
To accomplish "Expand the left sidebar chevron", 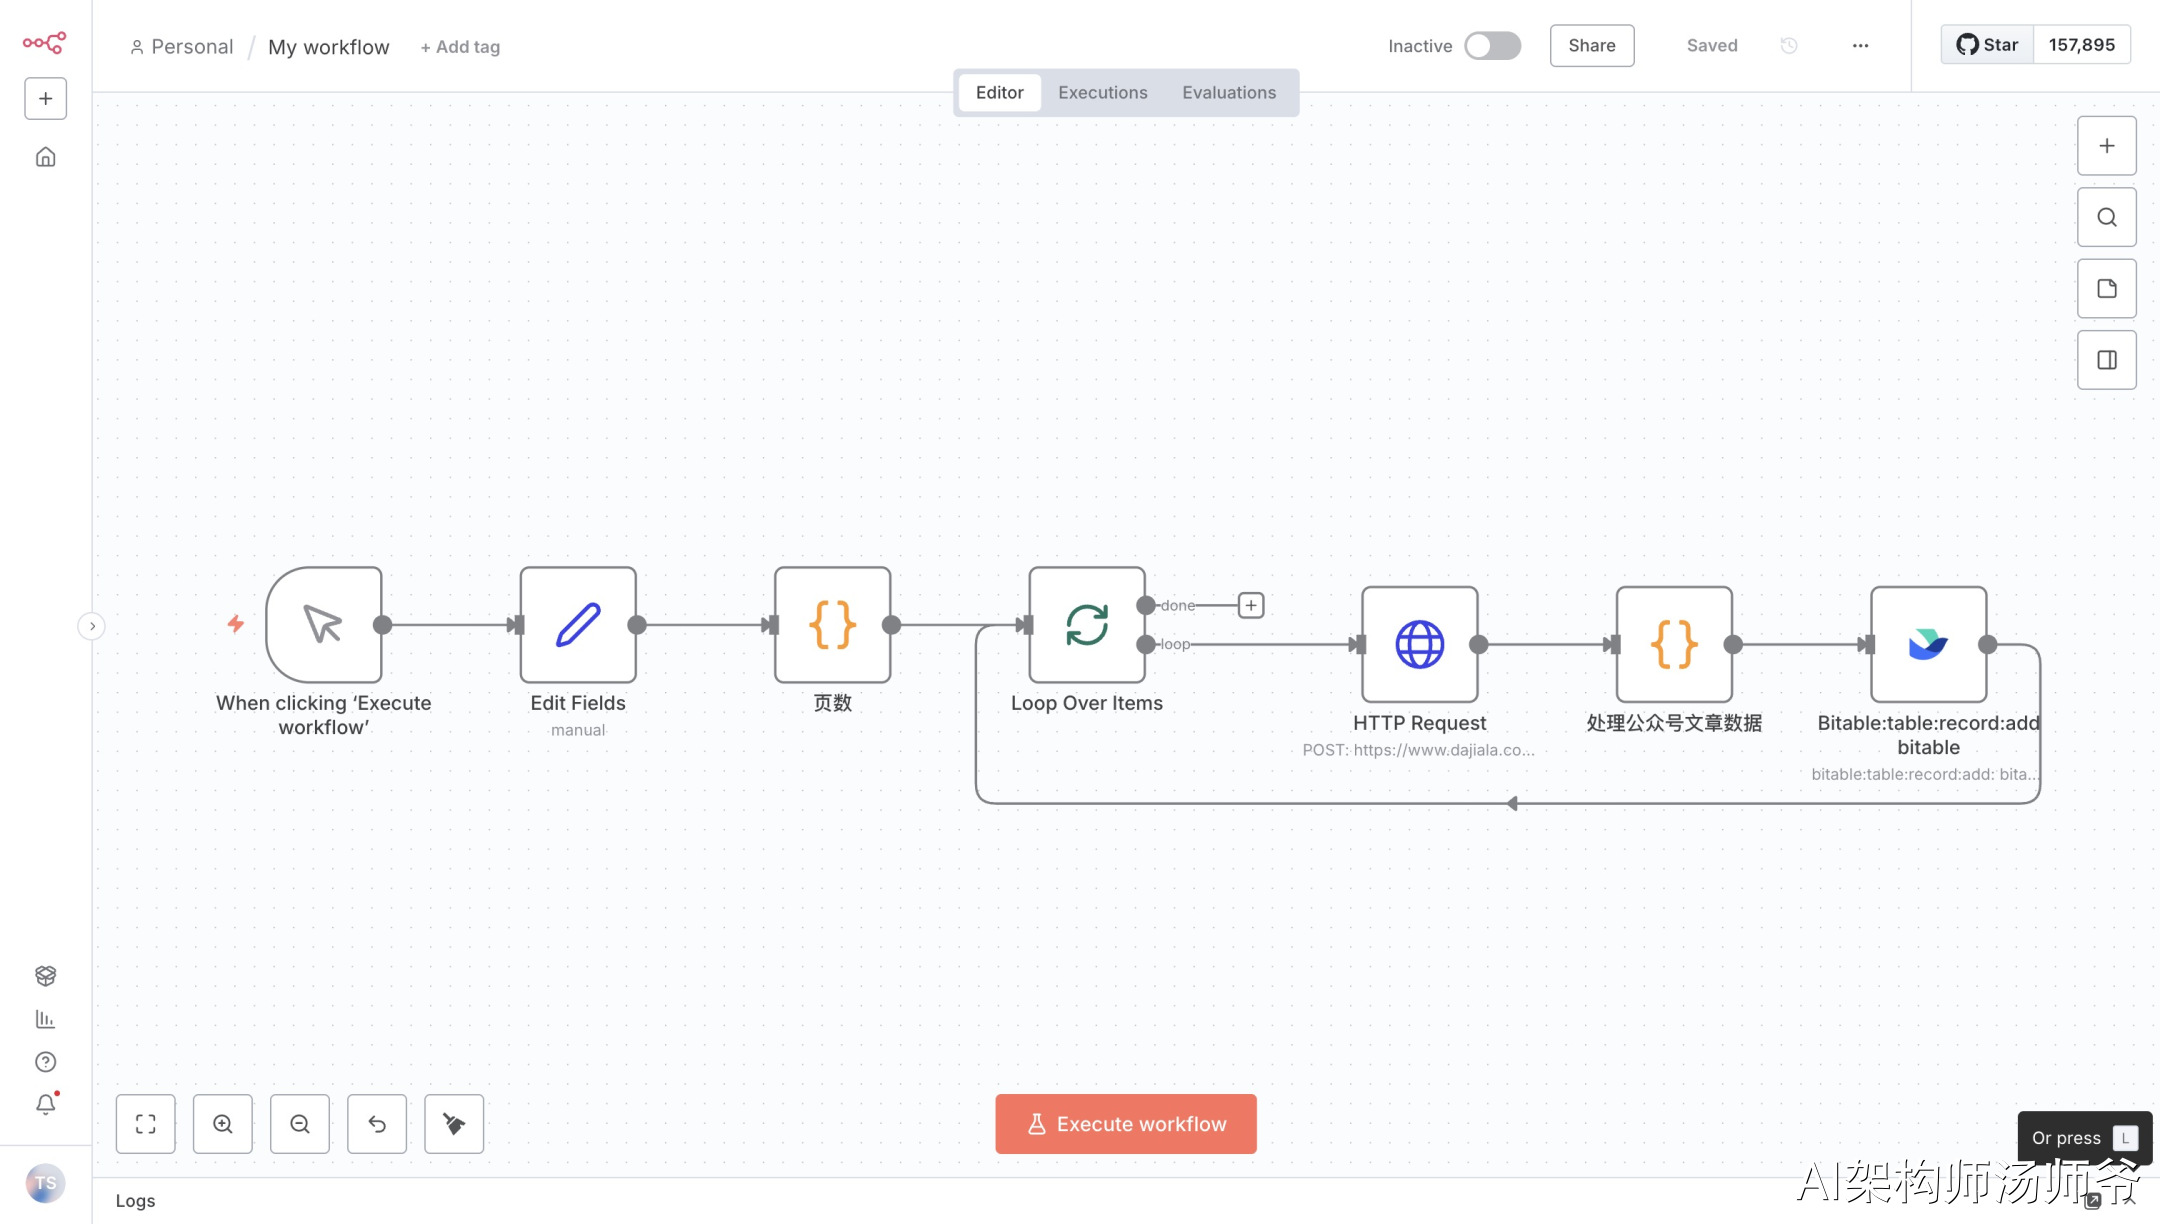I will [92, 626].
